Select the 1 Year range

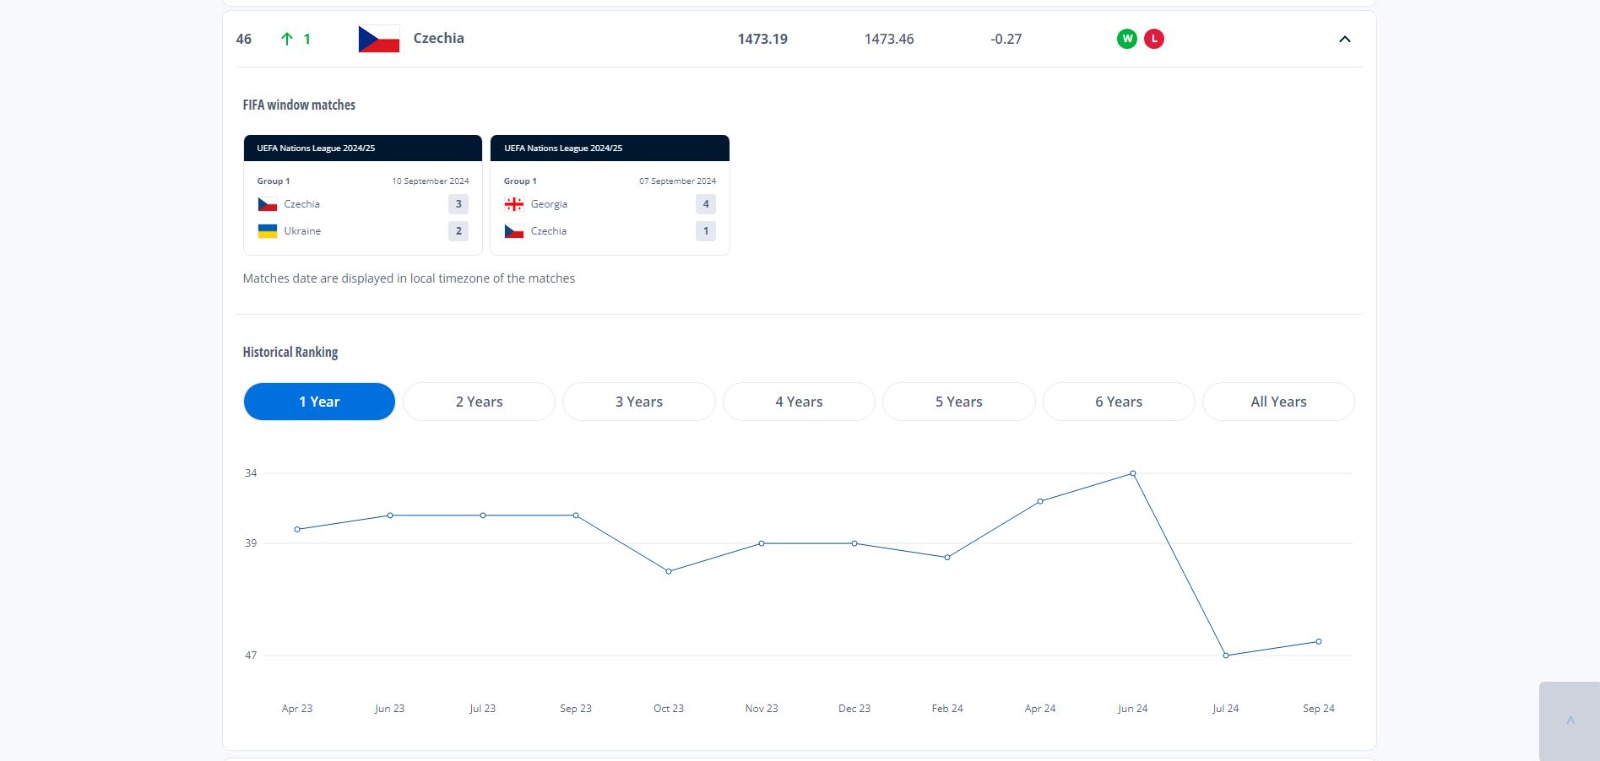(319, 402)
